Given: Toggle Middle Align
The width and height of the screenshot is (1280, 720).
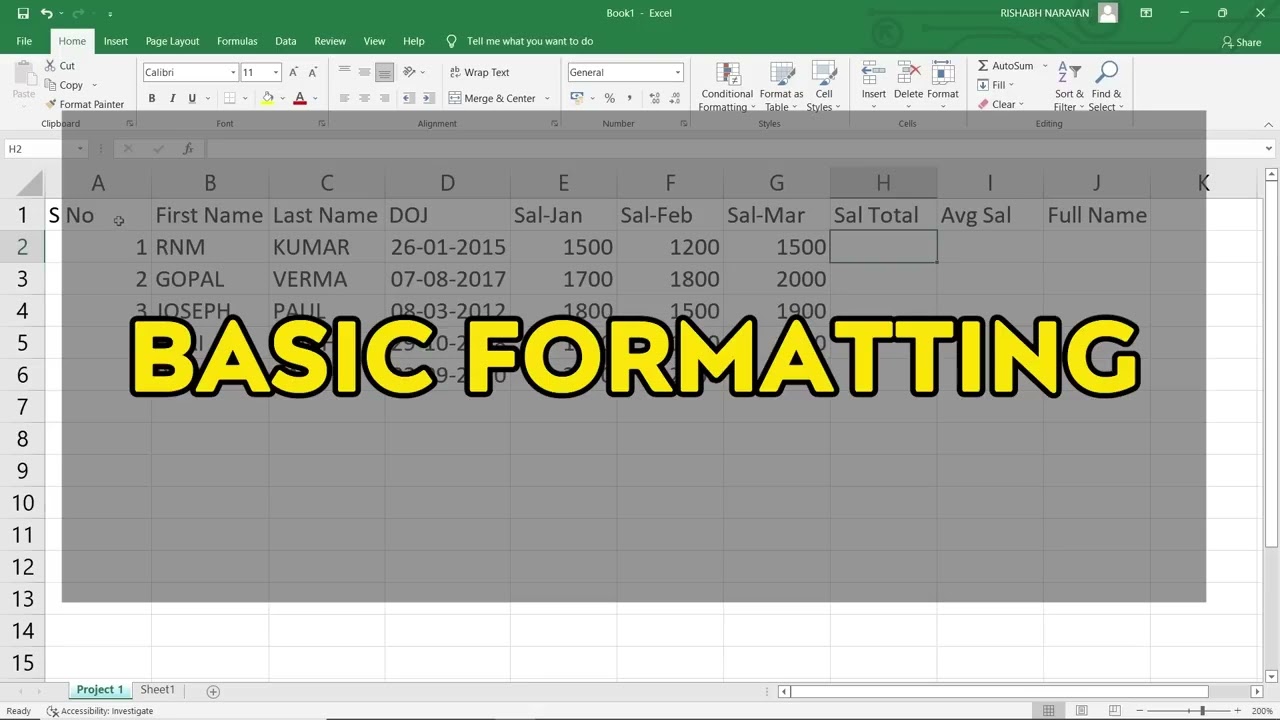Looking at the screenshot, I should click(x=364, y=72).
